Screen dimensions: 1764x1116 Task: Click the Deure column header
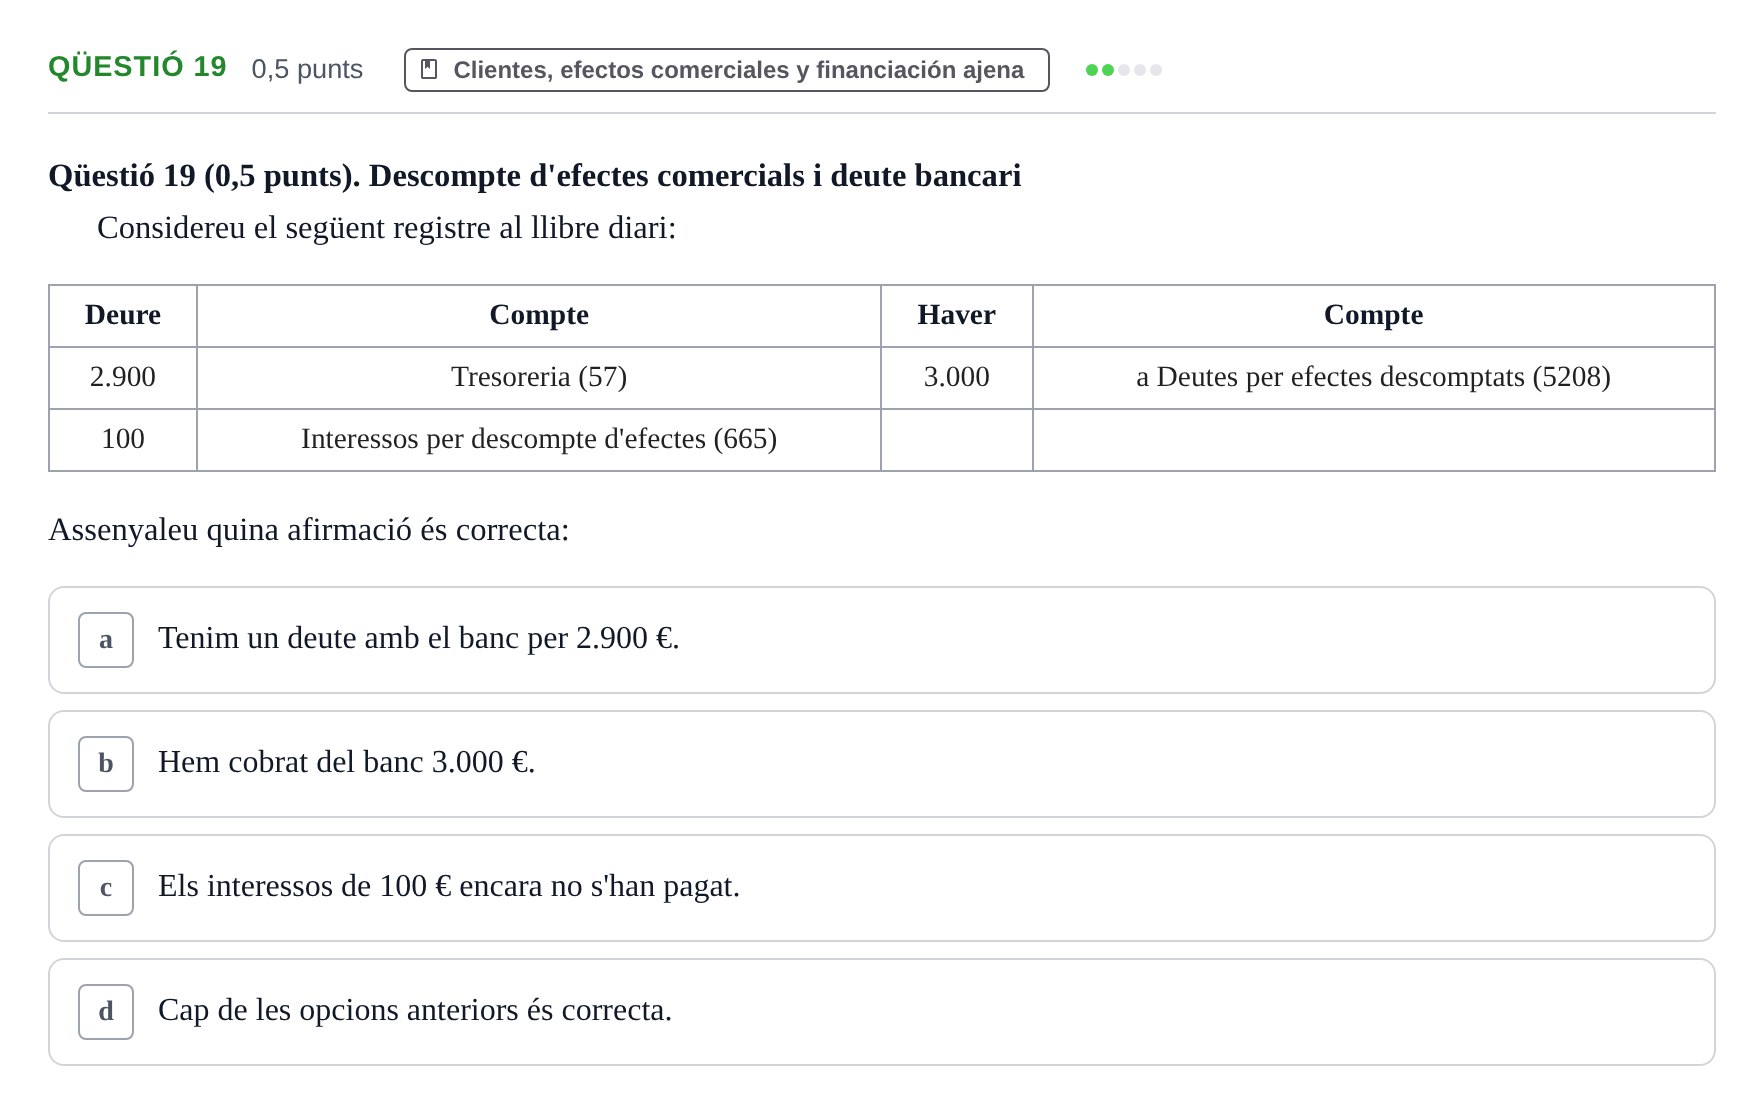point(123,315)
